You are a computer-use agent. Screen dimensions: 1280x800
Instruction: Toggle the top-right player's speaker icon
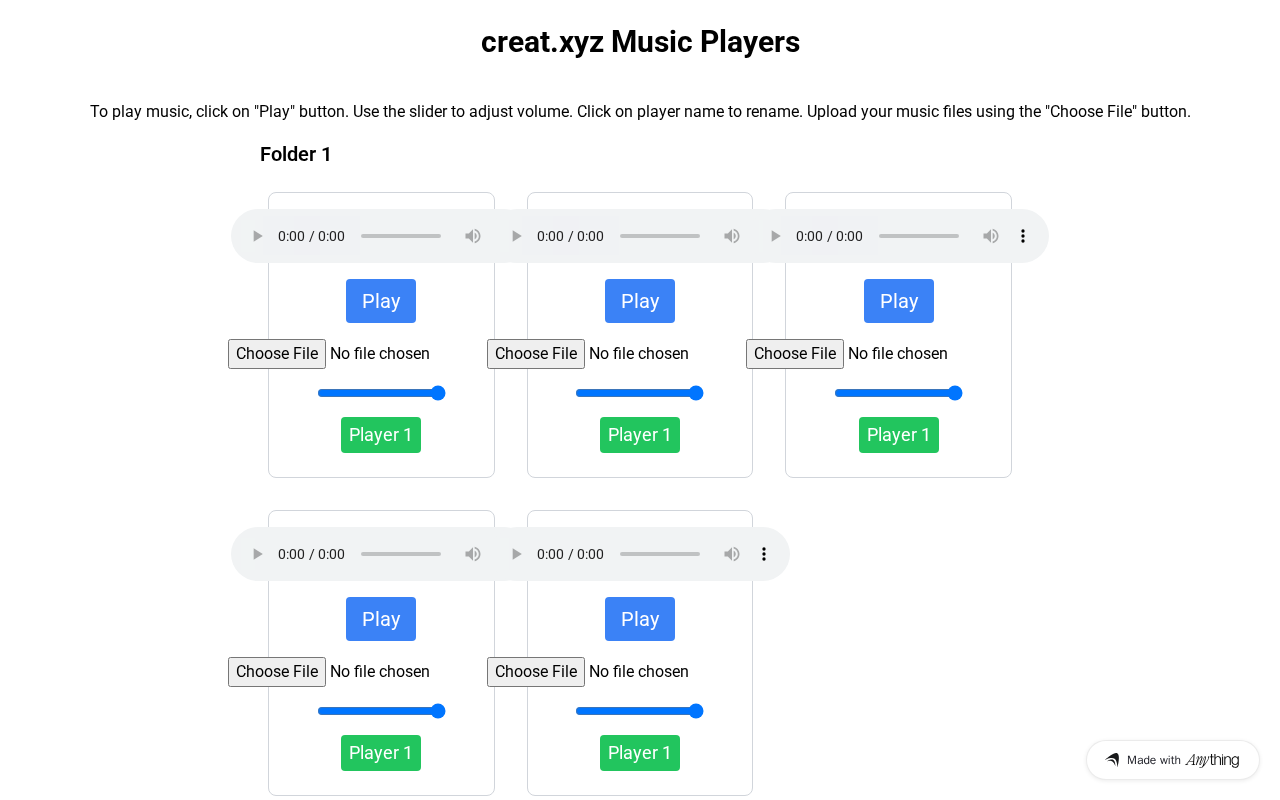991,236
